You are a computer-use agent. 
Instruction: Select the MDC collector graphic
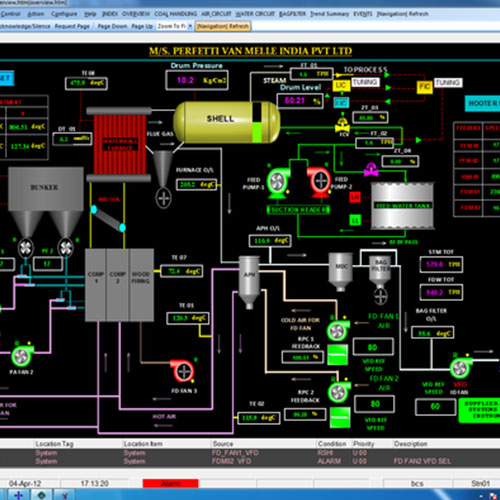point(340,272)
